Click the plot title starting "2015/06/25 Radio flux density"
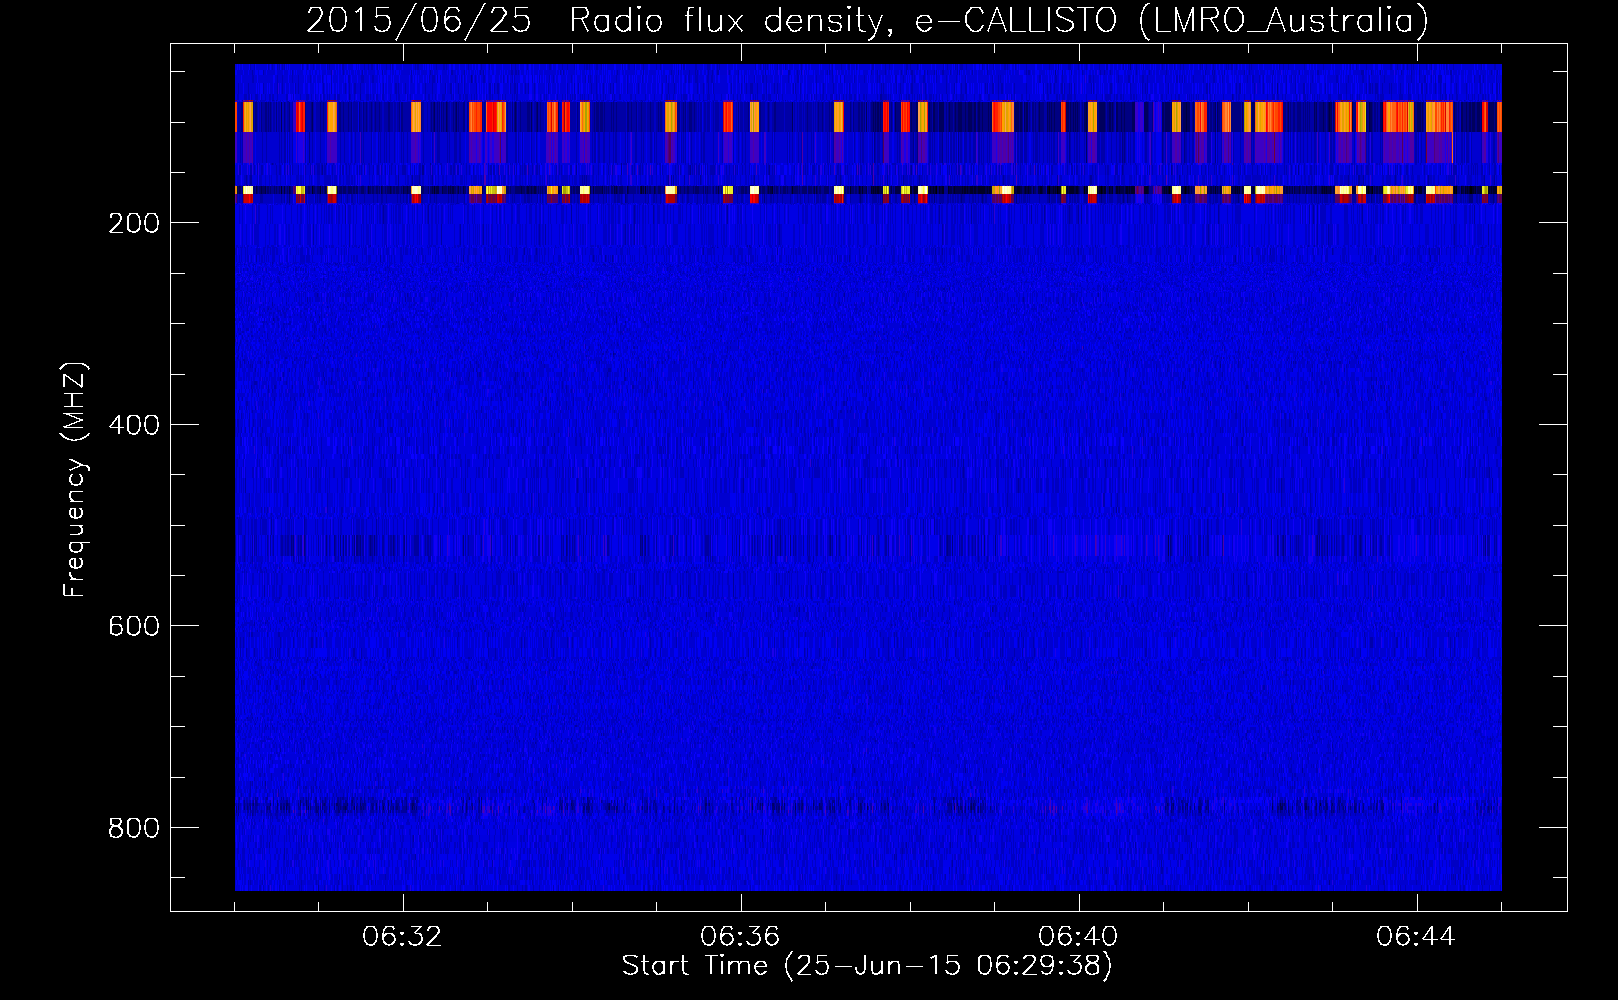Image resolution: width=1618 pixels, height=1000 pixels. (x=868, y=21)
